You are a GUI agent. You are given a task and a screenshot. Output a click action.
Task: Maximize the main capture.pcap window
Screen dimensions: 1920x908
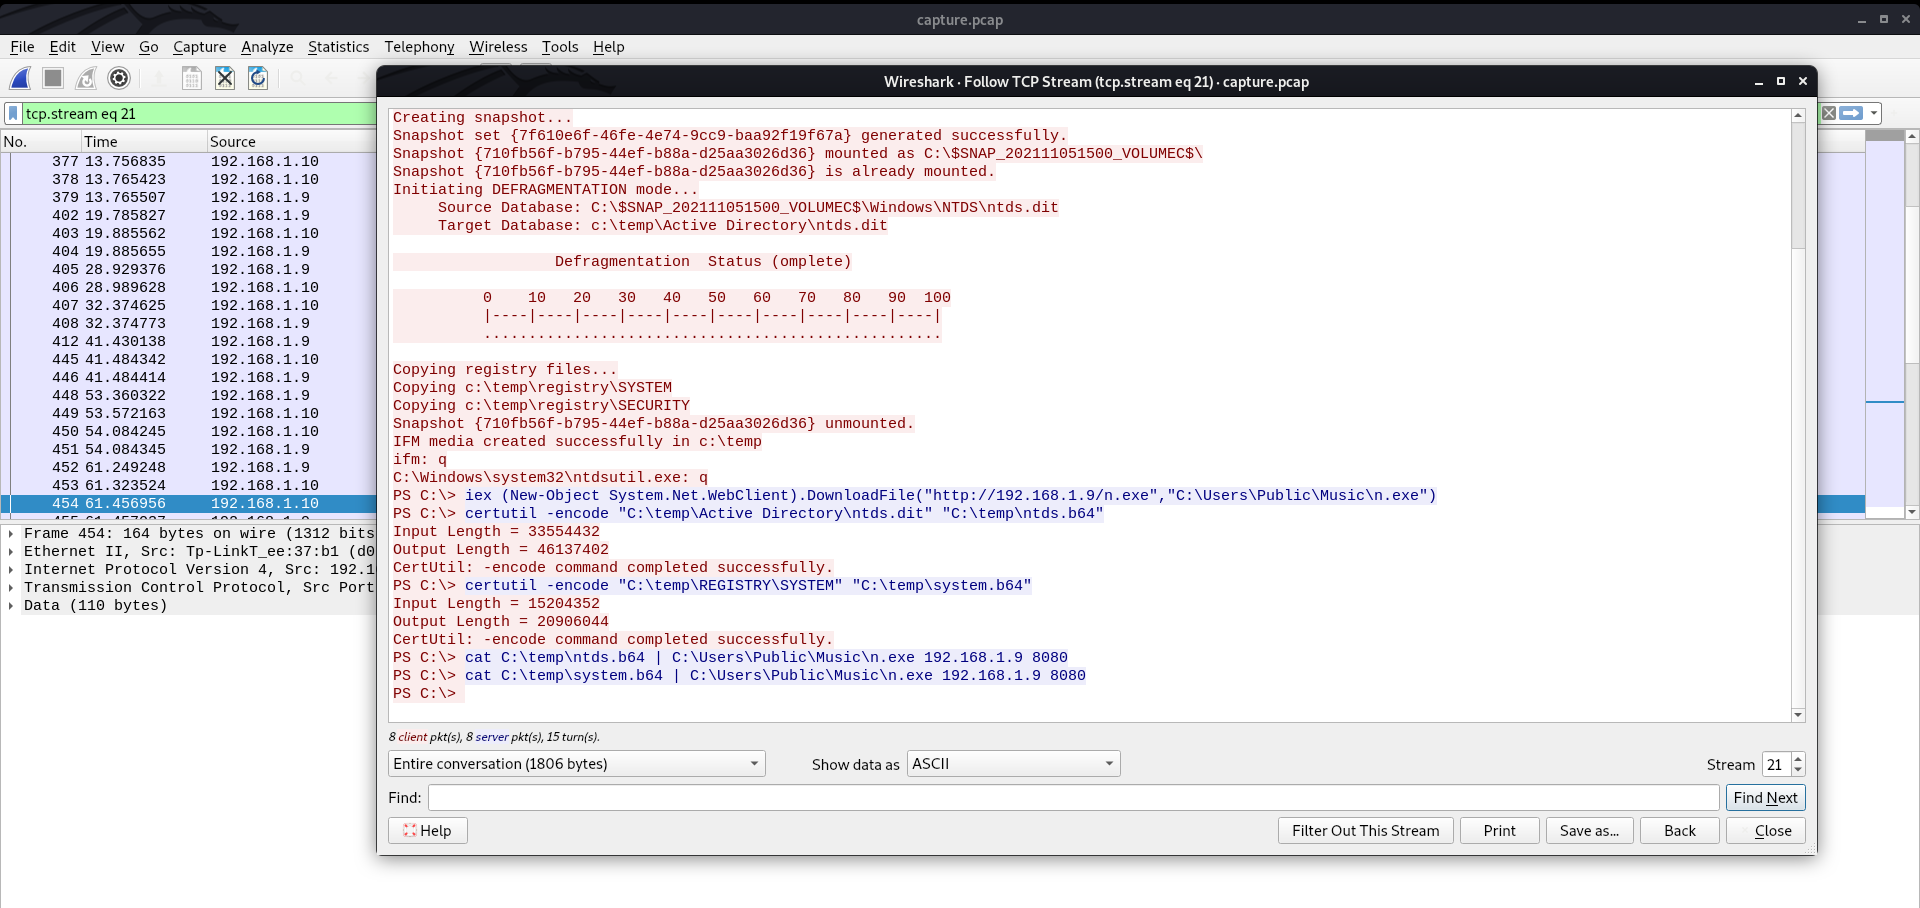point(1884,19)
